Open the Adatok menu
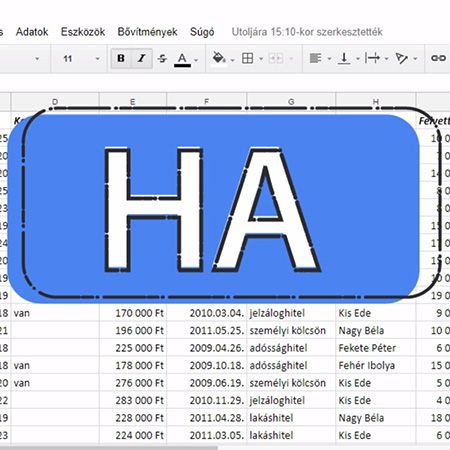Viewport: 450px width, 450px height. click(32, 32)
